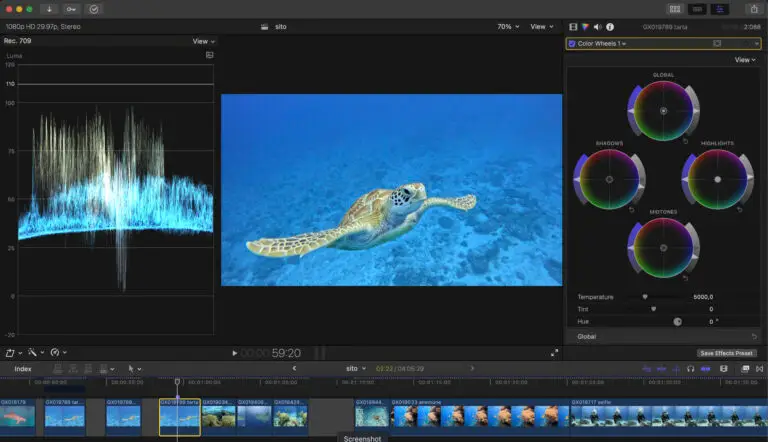Reset the Midtones color wheel
Image resolution: width=768 pixels, height=442 pixels.
coord(686,278)
